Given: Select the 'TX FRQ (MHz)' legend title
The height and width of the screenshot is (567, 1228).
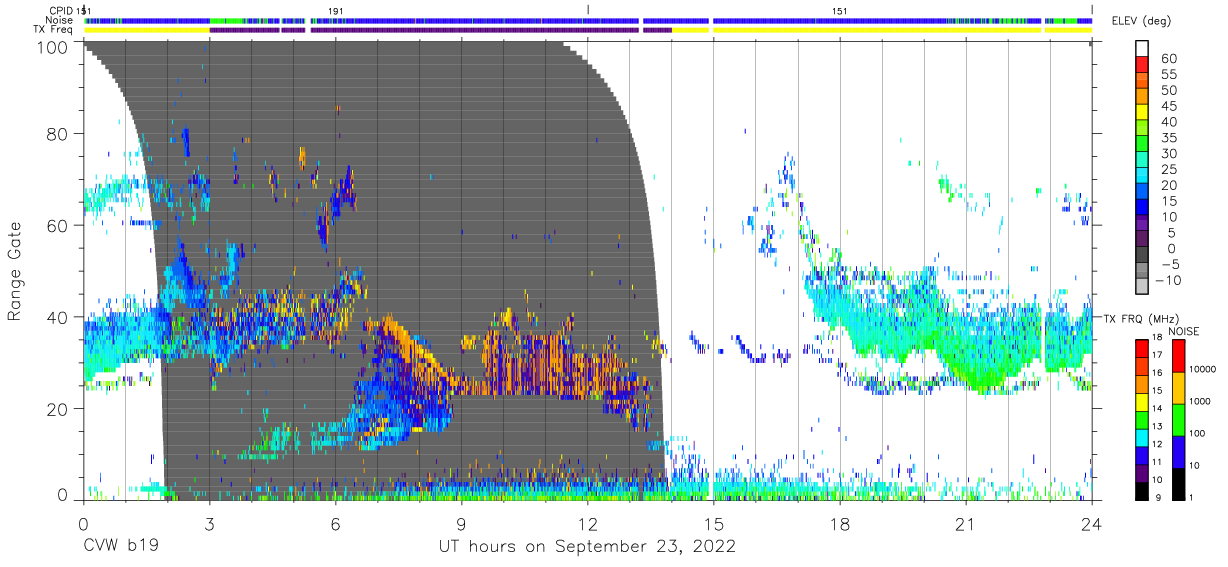Looking at the screenshot, I should pos(1139,318).
